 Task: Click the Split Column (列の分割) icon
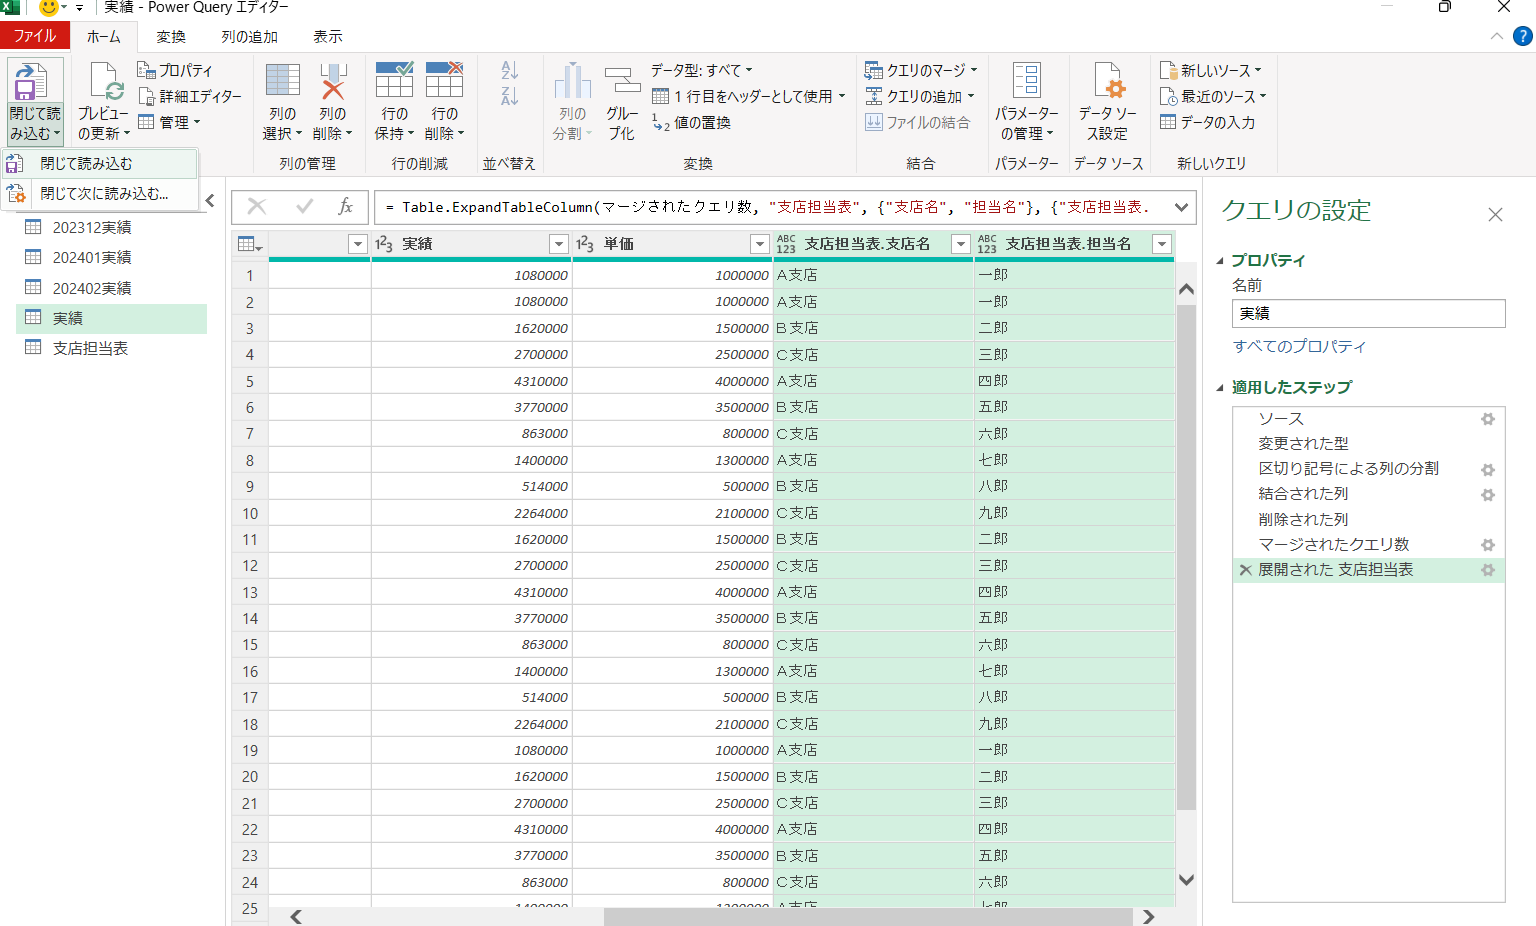[x=573, y=80]
